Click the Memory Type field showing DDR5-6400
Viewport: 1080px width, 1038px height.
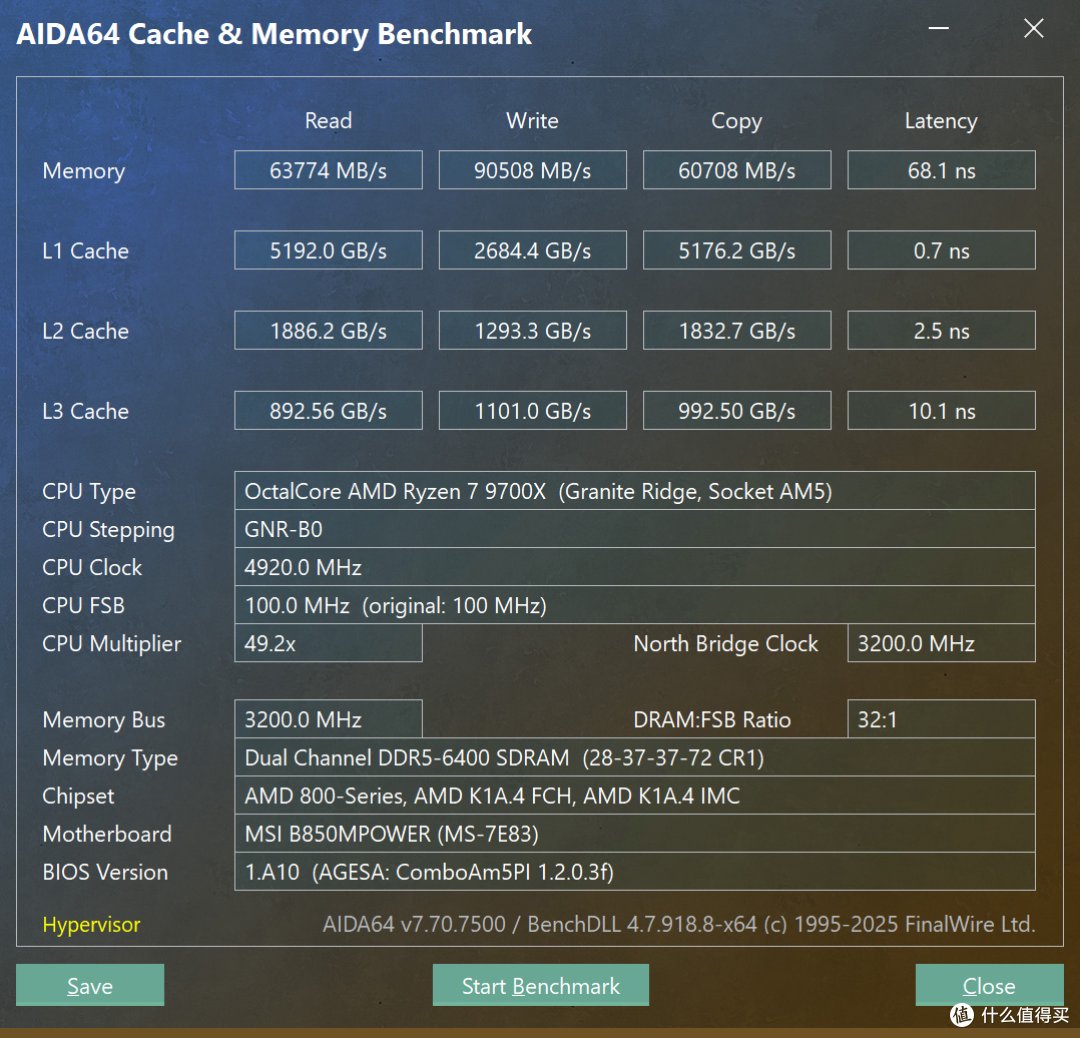point(635,757)
